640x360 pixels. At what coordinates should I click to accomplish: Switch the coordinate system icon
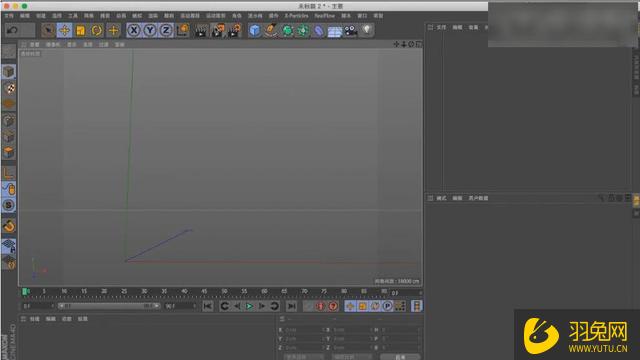point(182,30)
